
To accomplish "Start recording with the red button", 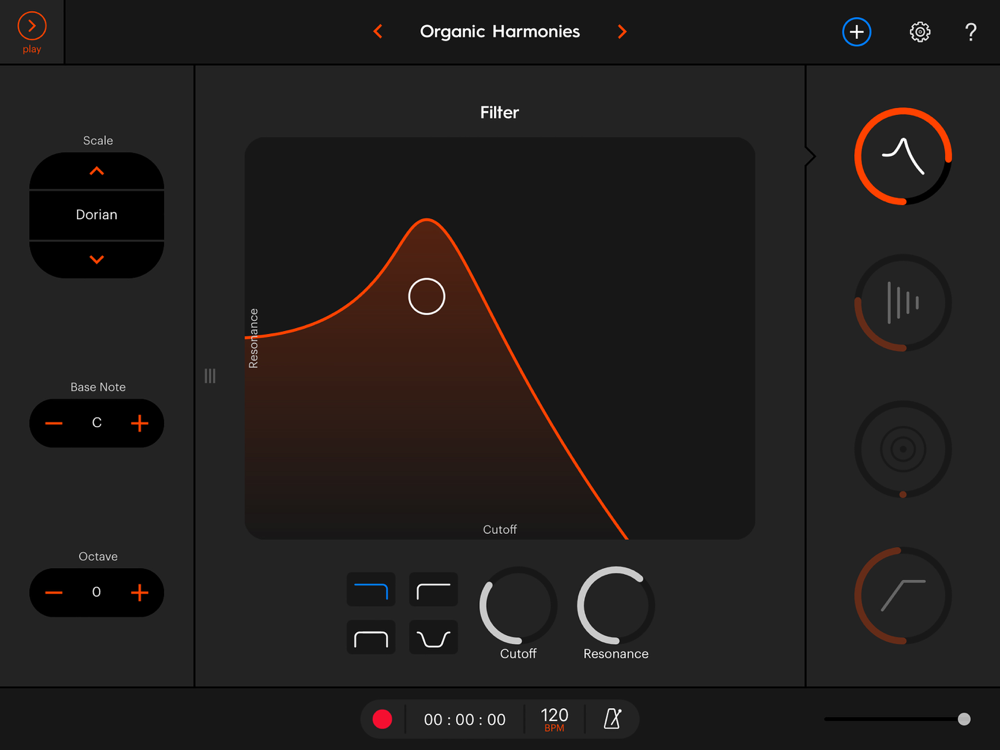I will pyautogui.click(x=383, y=719).
